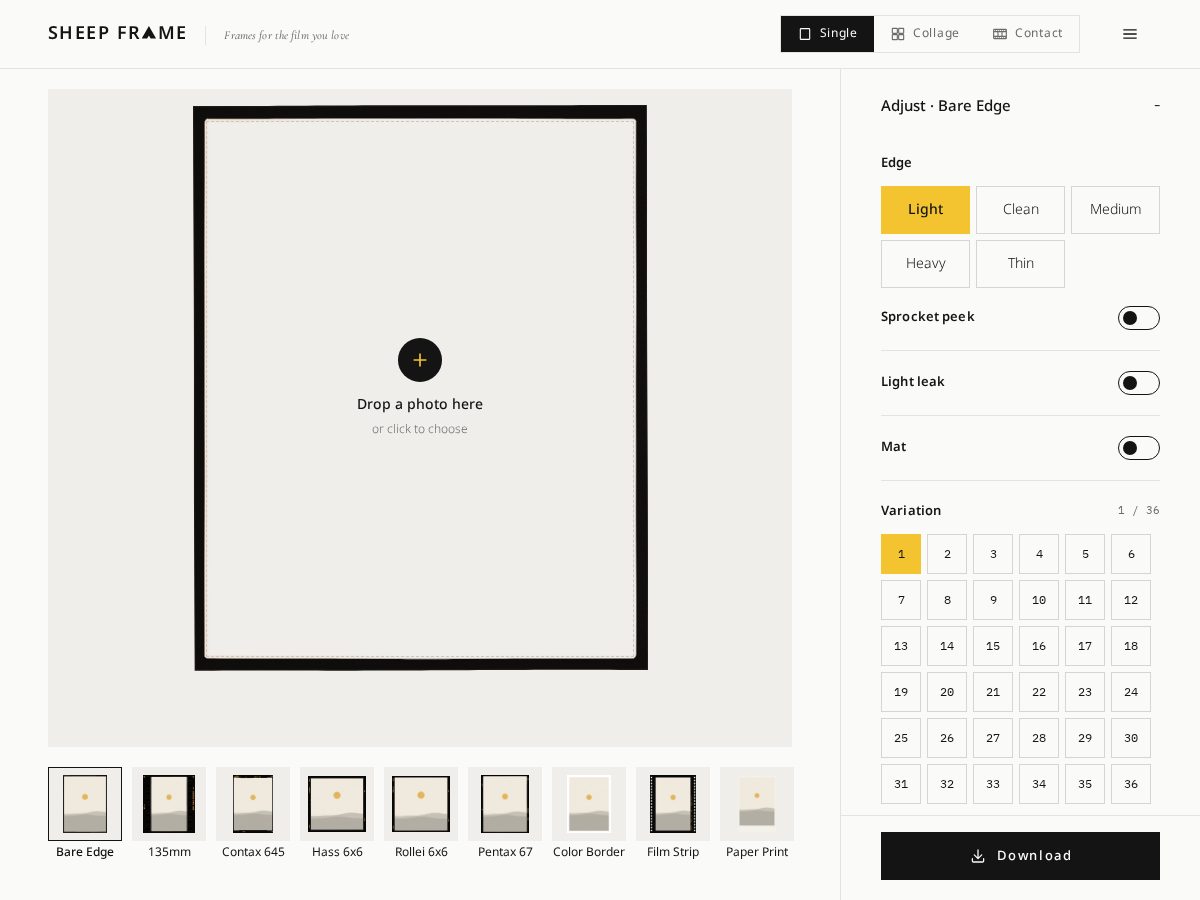Select the Light edge option
The width and height of the screenshot is (1200, 900).
pyautogui.click(x=925, y=210)
